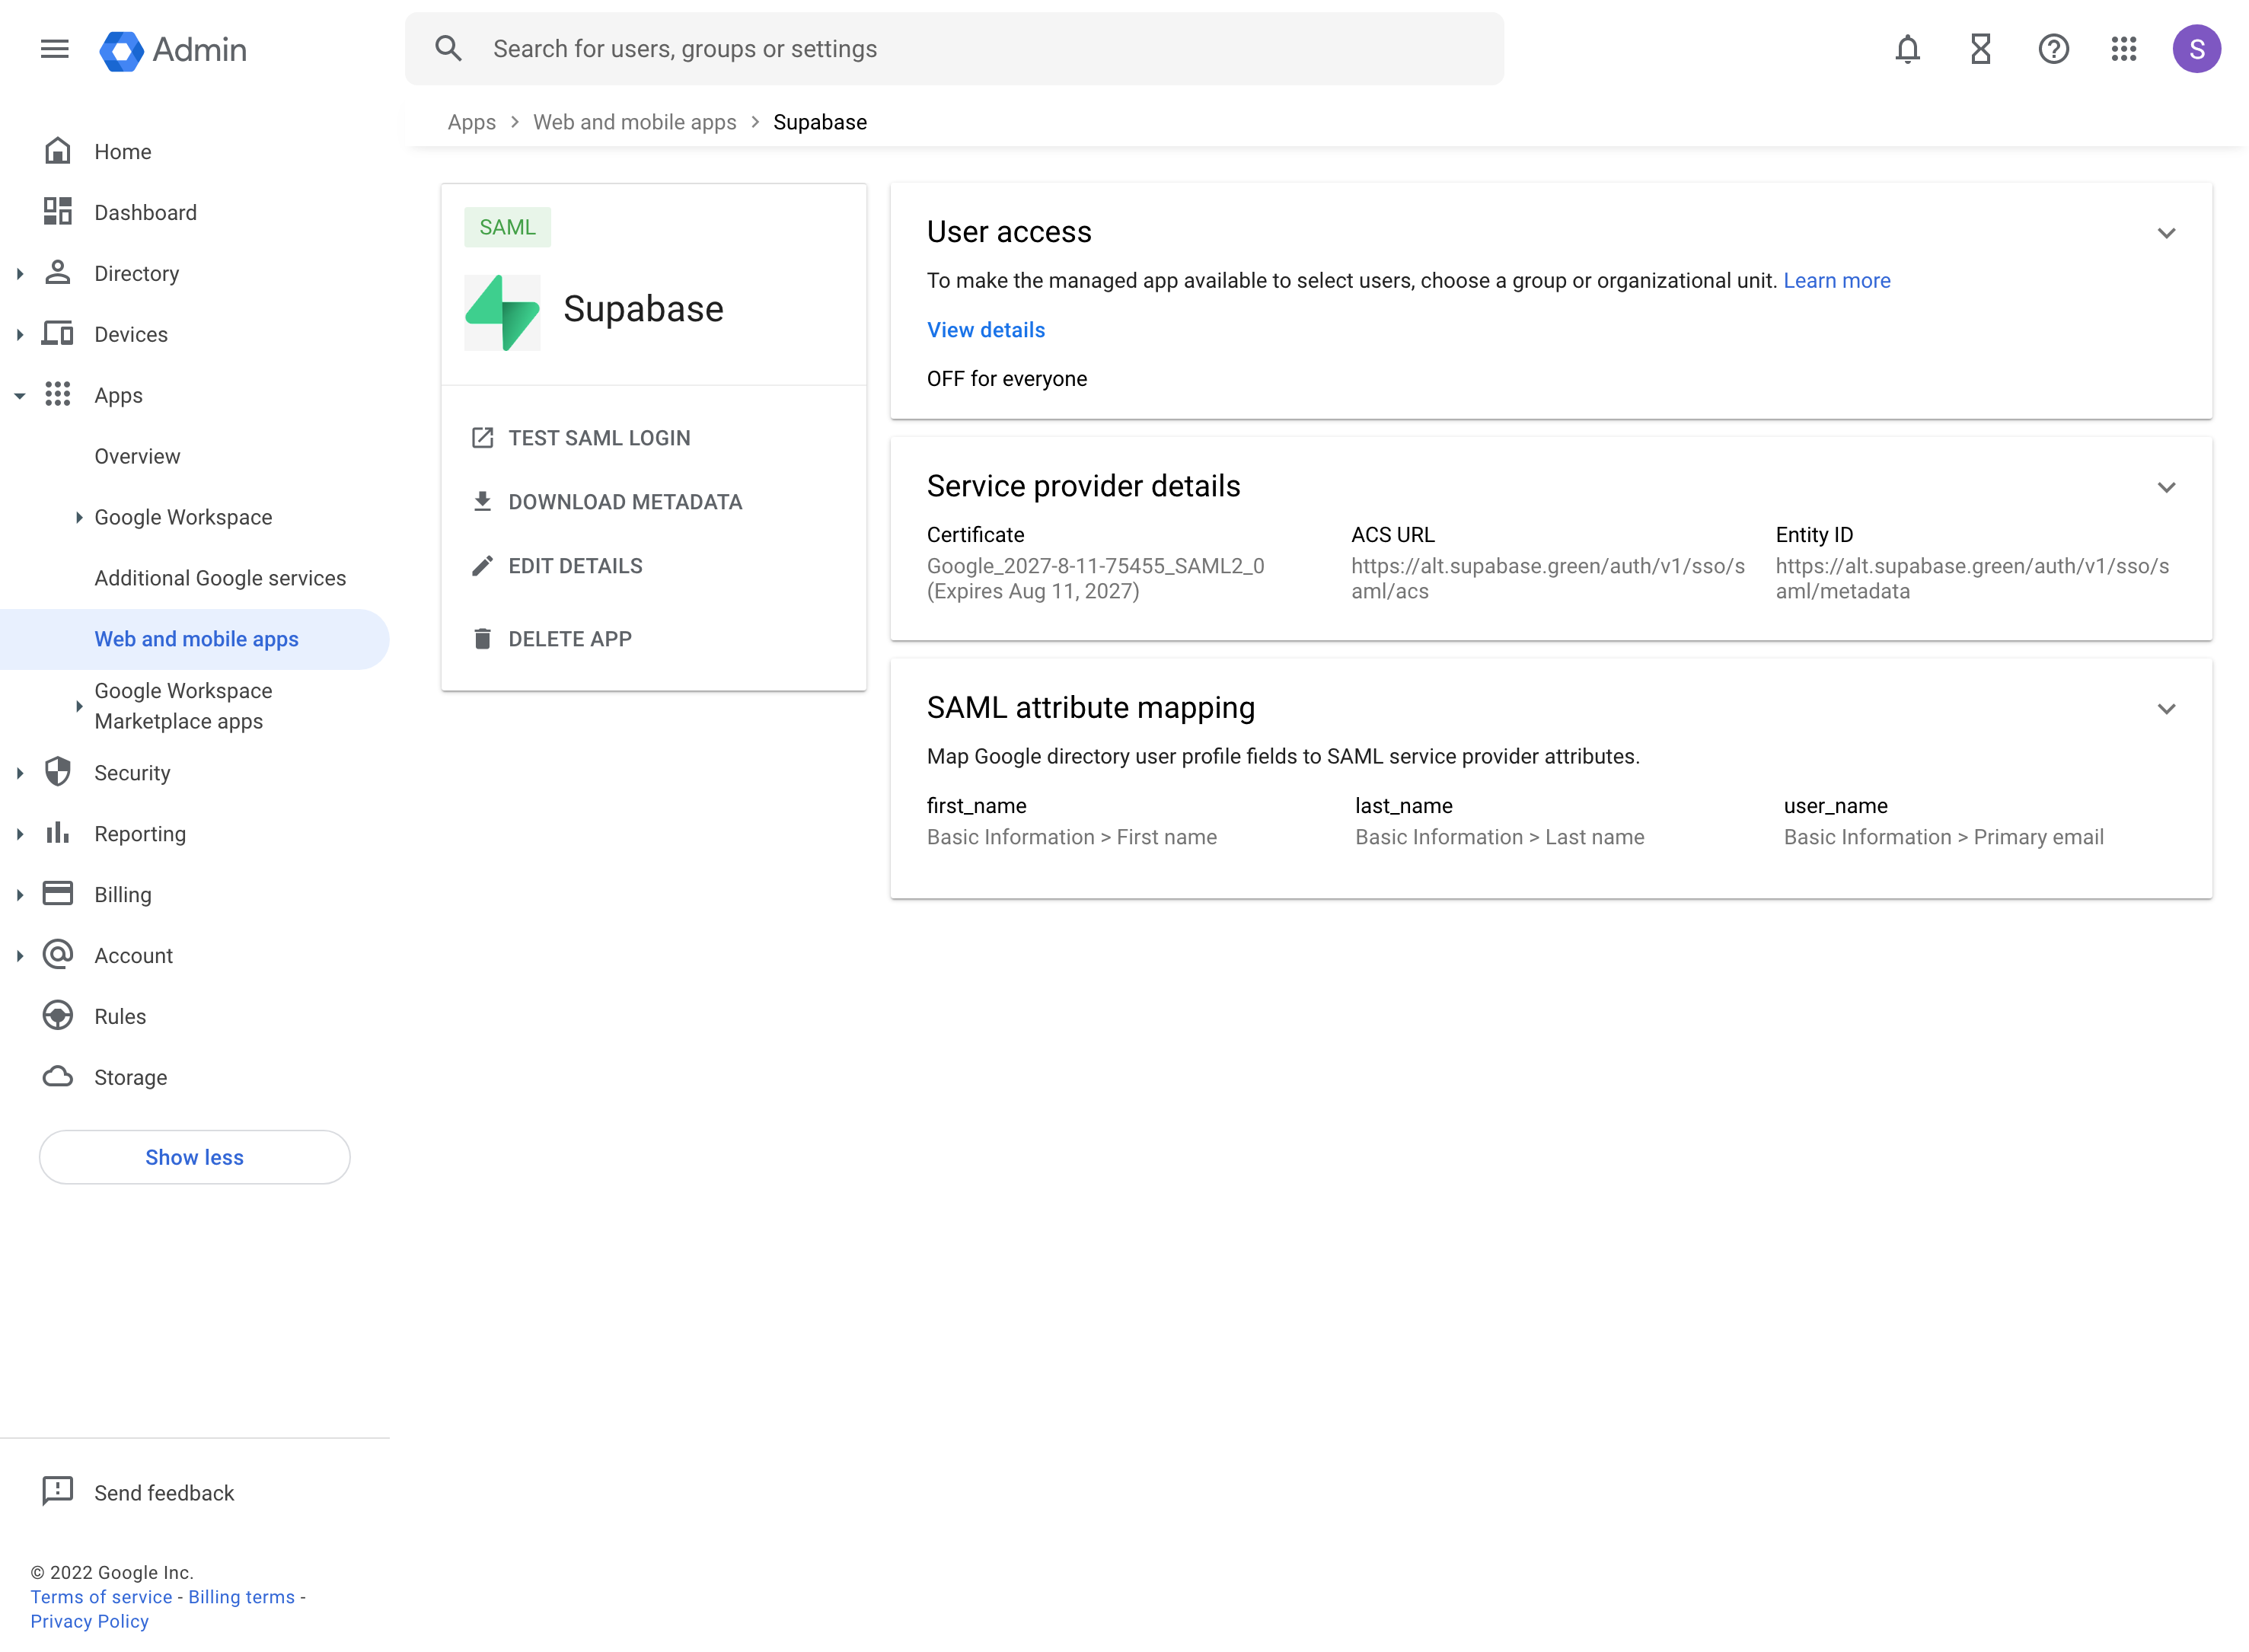This screenshot has width=2249, height=1652.
Task: Collapse the User access section
Action: coord(2167,233)
